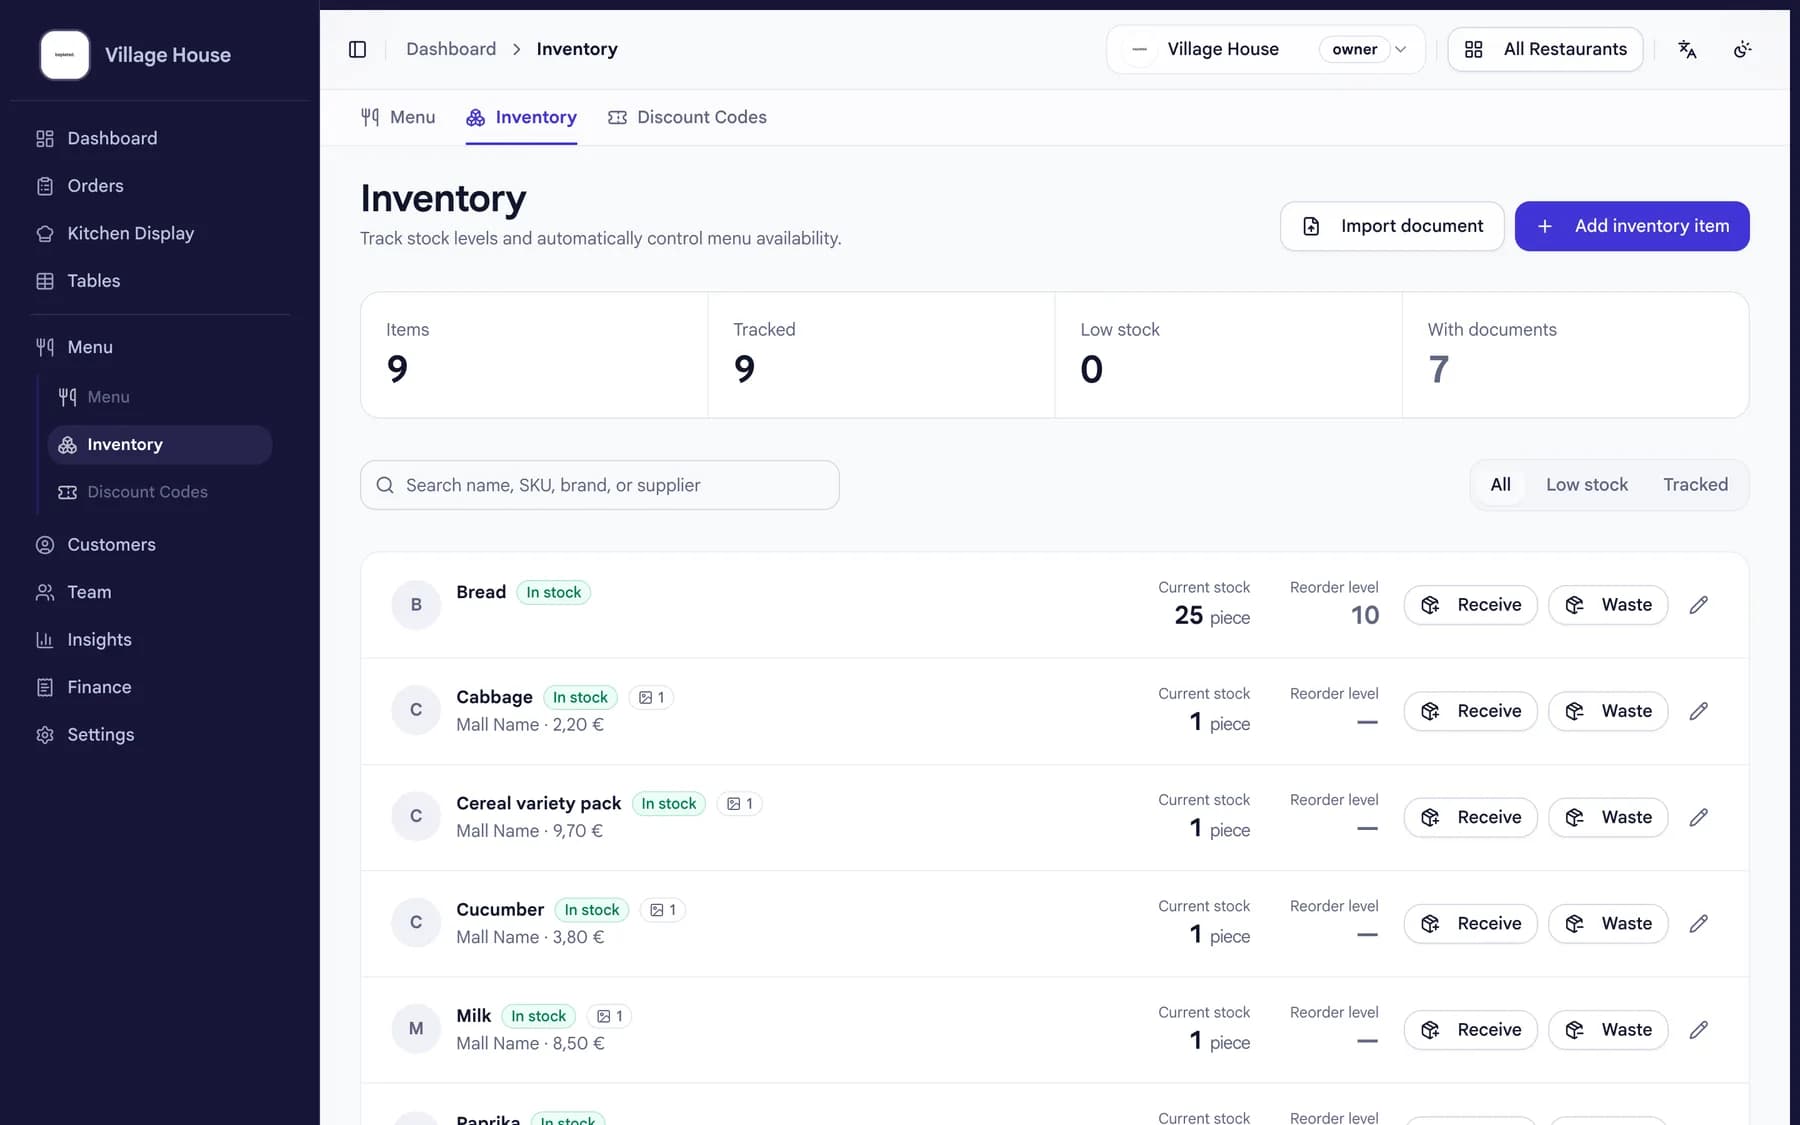The height and width of the screenshot is (1125, 1800).
Task: Click the edit pencil for Cabbage
Action: pyautogui.click(x=1698, y=711)
